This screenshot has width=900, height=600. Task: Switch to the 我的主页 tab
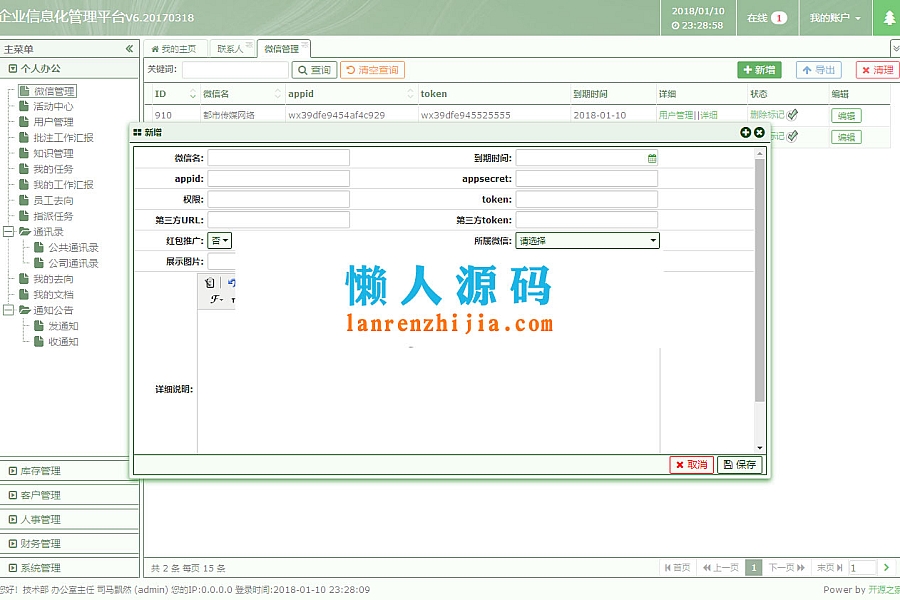[174, 49]
